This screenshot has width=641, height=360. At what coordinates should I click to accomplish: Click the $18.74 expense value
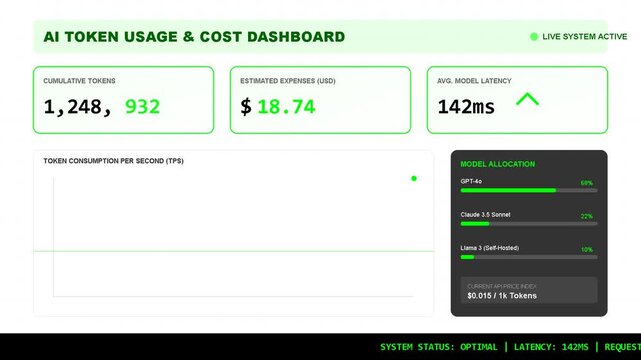click(x=278, y=107)
